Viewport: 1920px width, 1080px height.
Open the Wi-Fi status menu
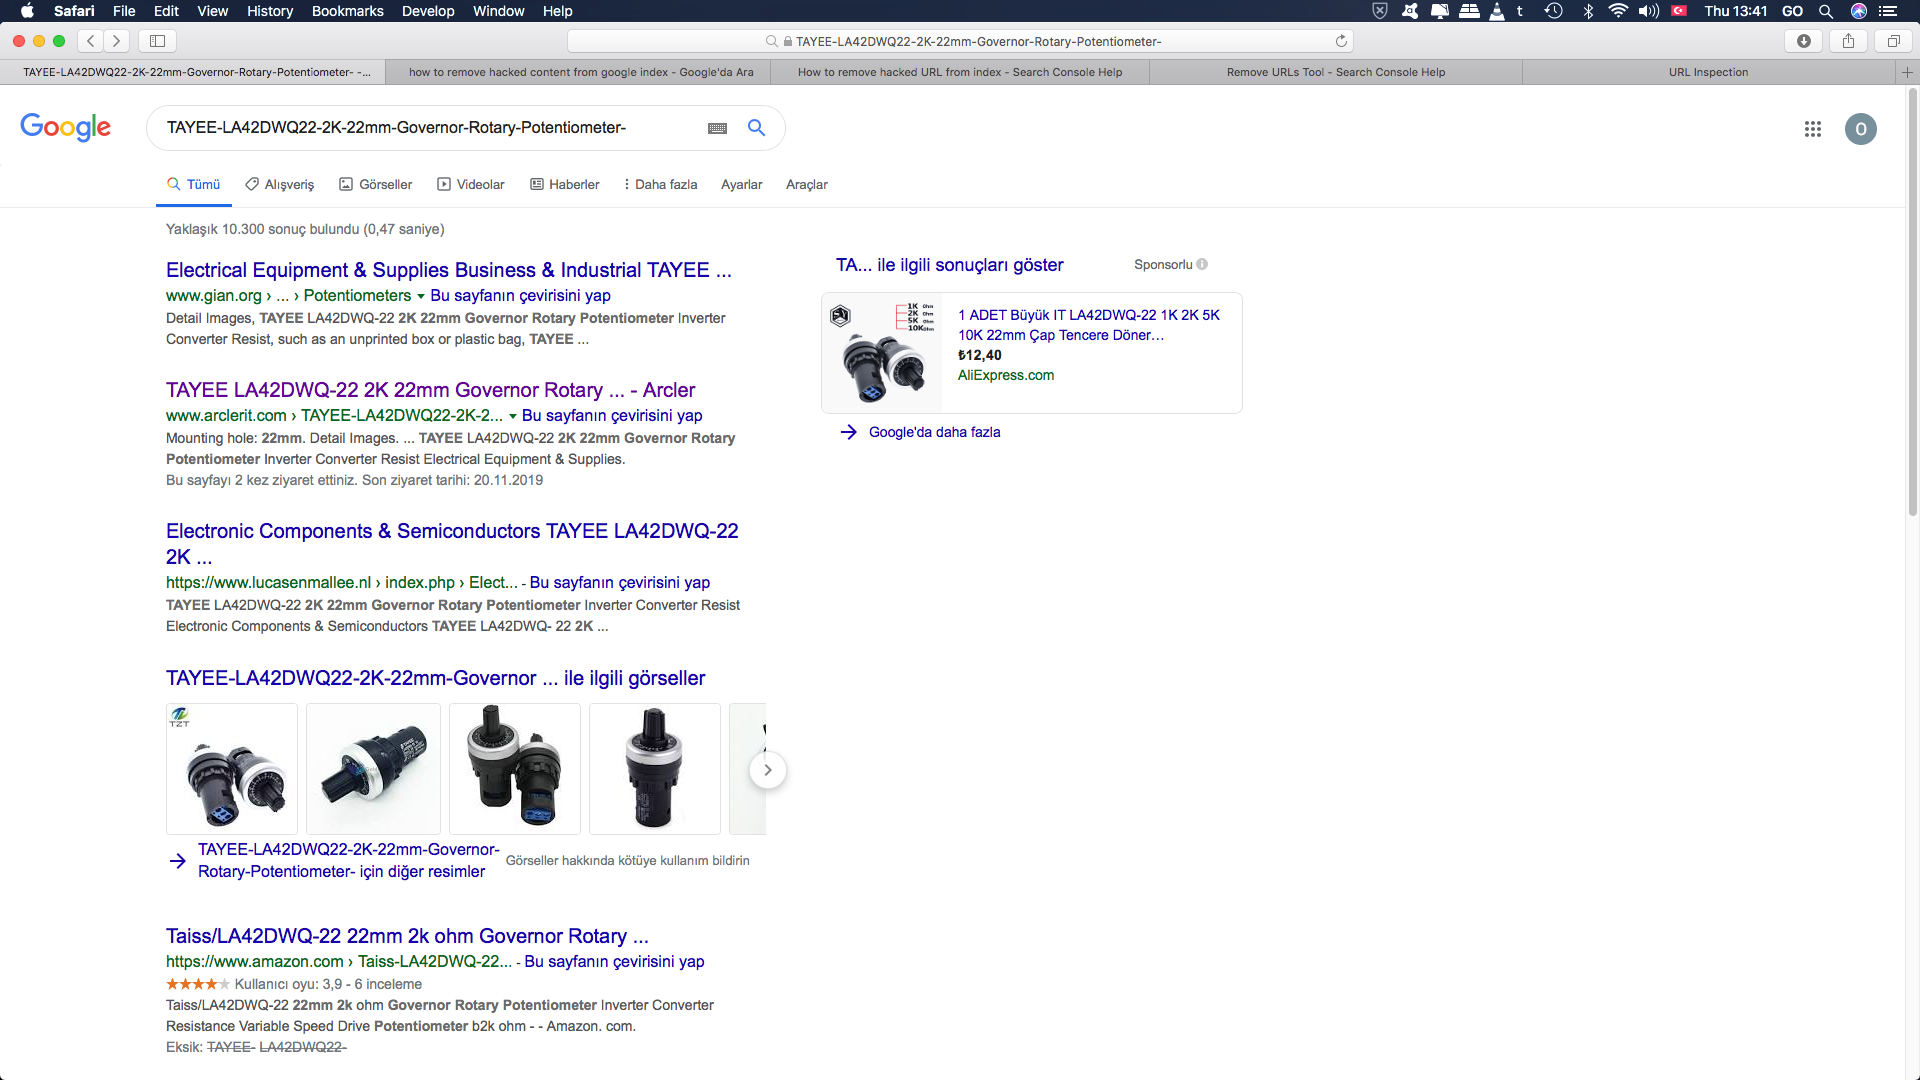(1618, 11)
